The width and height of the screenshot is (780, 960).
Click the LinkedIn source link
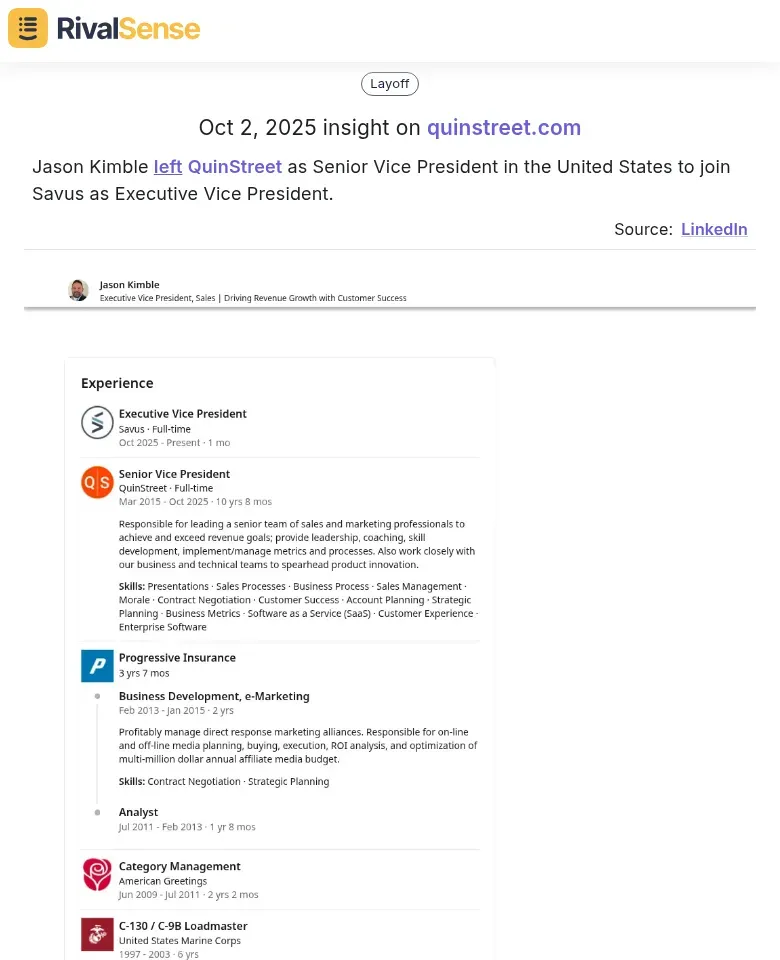[714, 229]
